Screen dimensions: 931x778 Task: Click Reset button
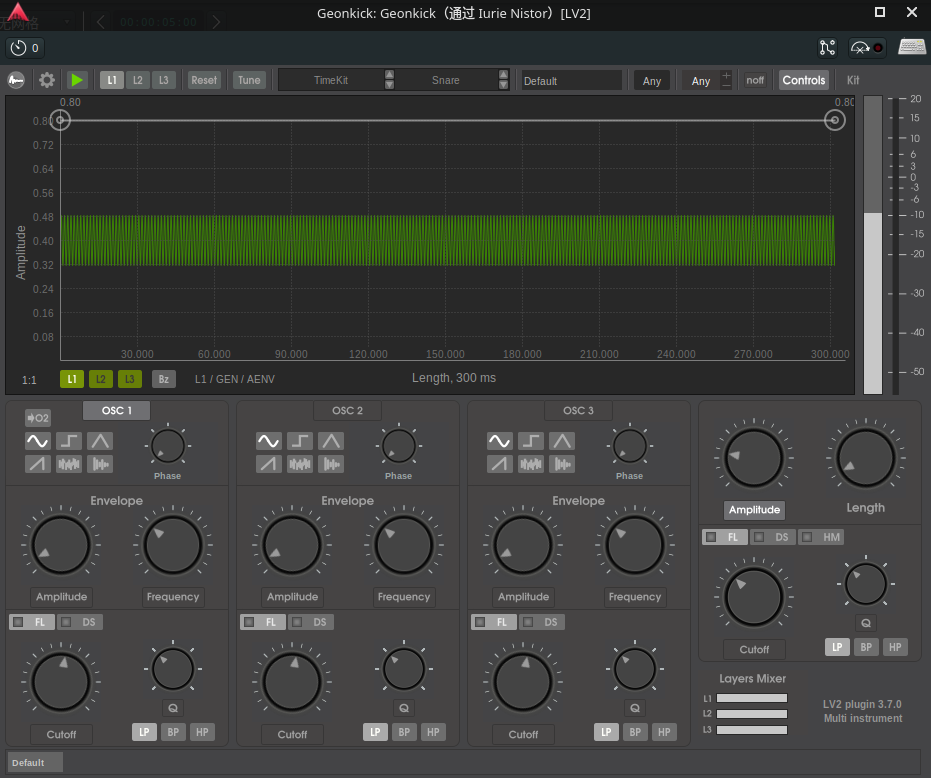coord(204,80)
